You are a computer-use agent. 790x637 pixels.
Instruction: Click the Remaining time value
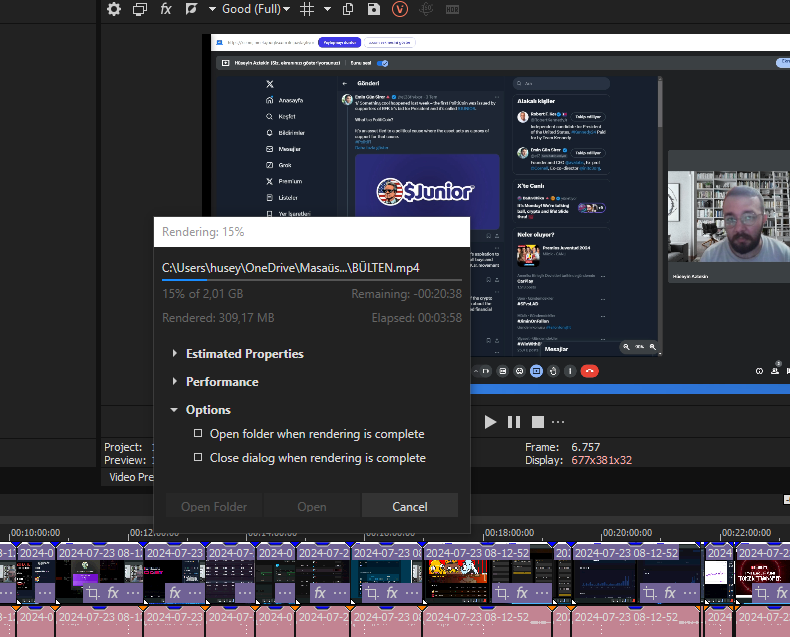[x=435, y=294]
